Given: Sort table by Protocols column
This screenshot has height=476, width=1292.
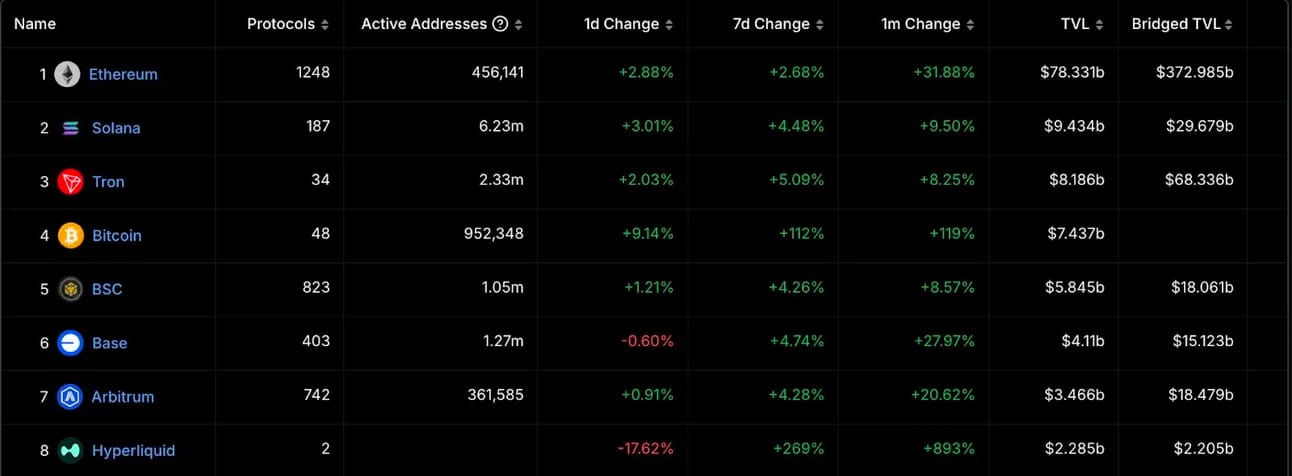Looking at the screenshot, I should (x=287, y=24).
